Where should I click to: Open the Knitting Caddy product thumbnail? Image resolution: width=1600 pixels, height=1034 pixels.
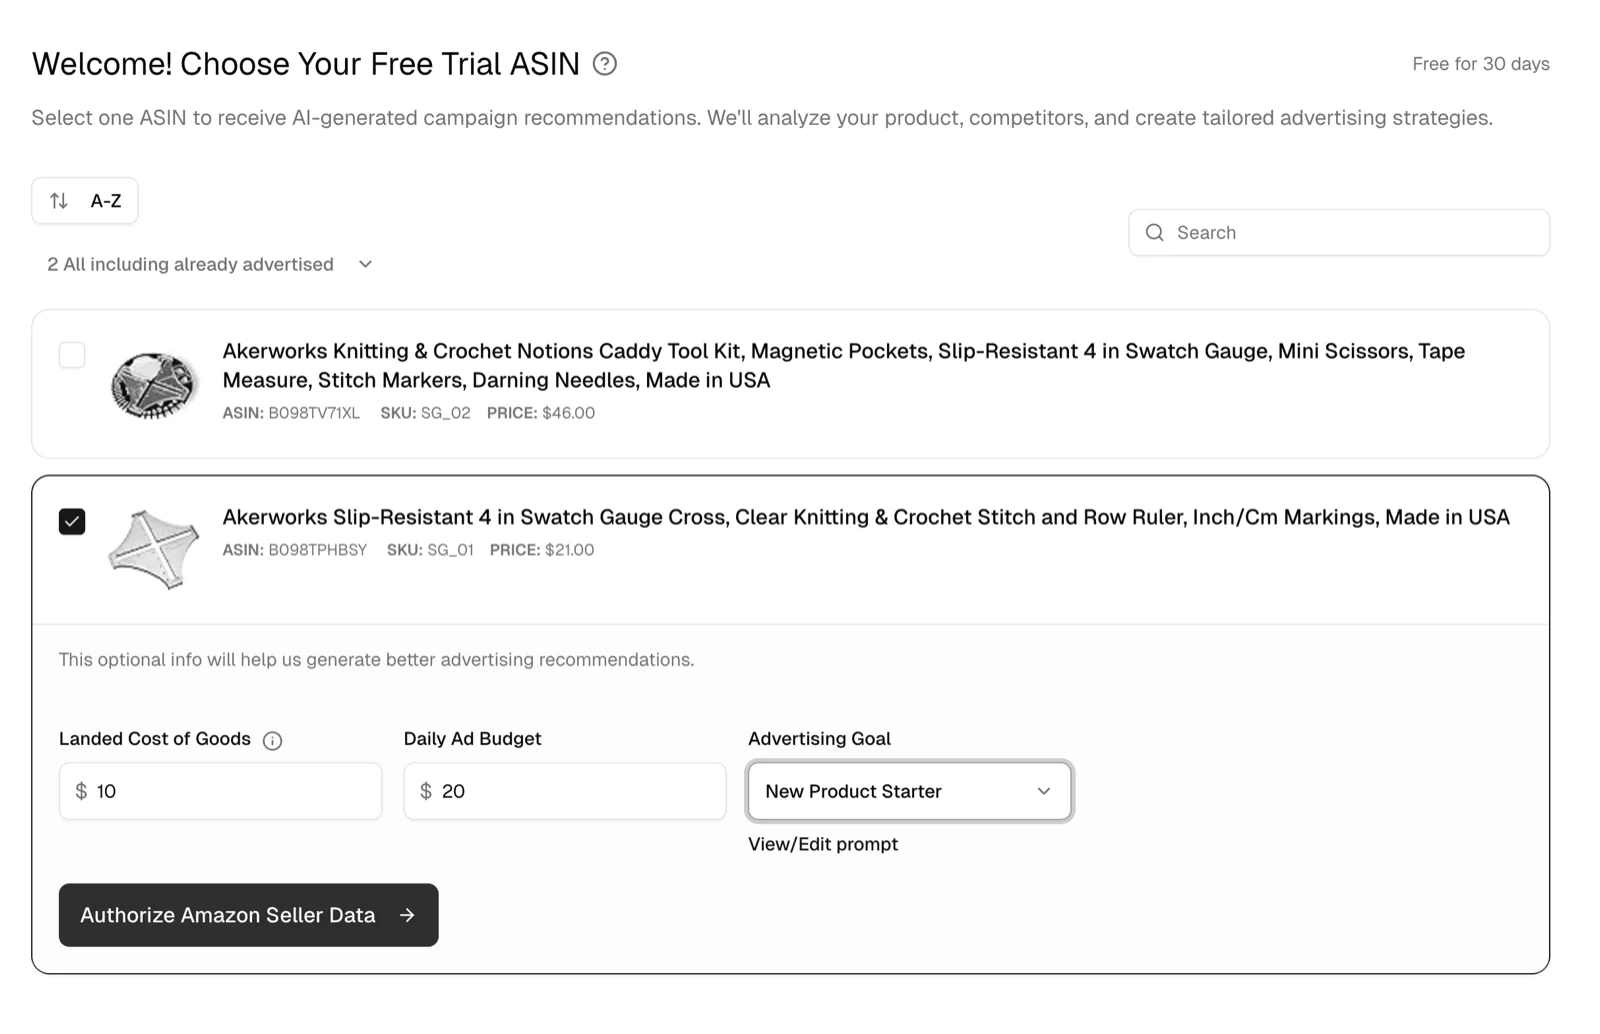153,384
